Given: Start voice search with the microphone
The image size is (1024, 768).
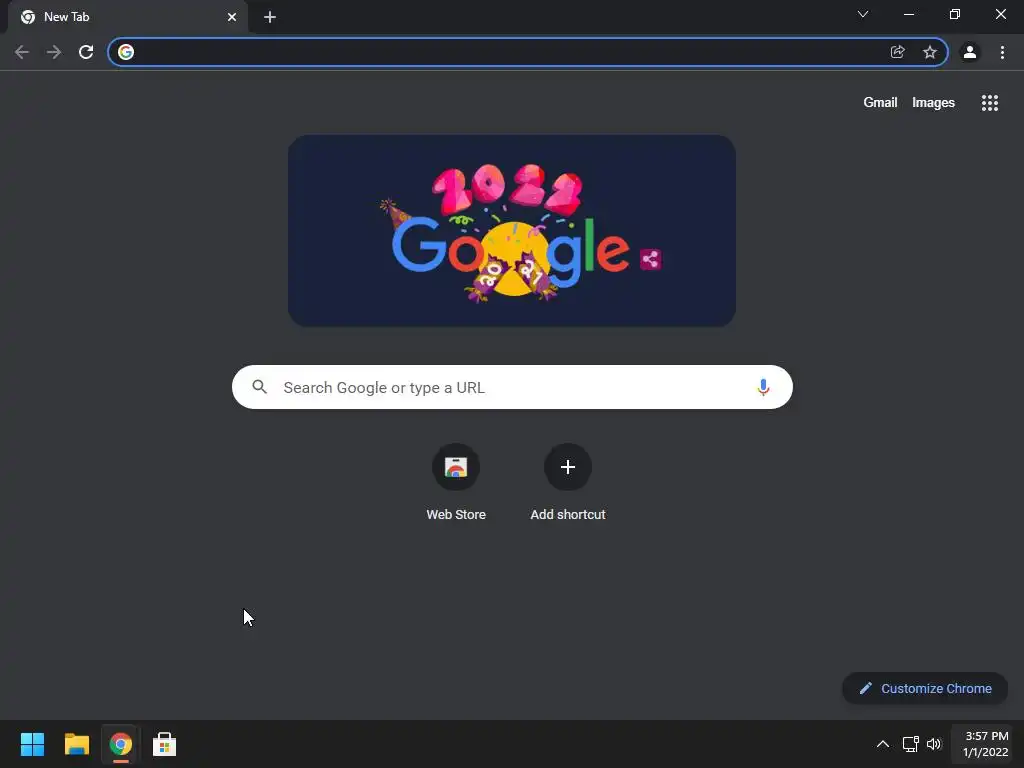Looking at the screenshot, I should tap(763, 387).
